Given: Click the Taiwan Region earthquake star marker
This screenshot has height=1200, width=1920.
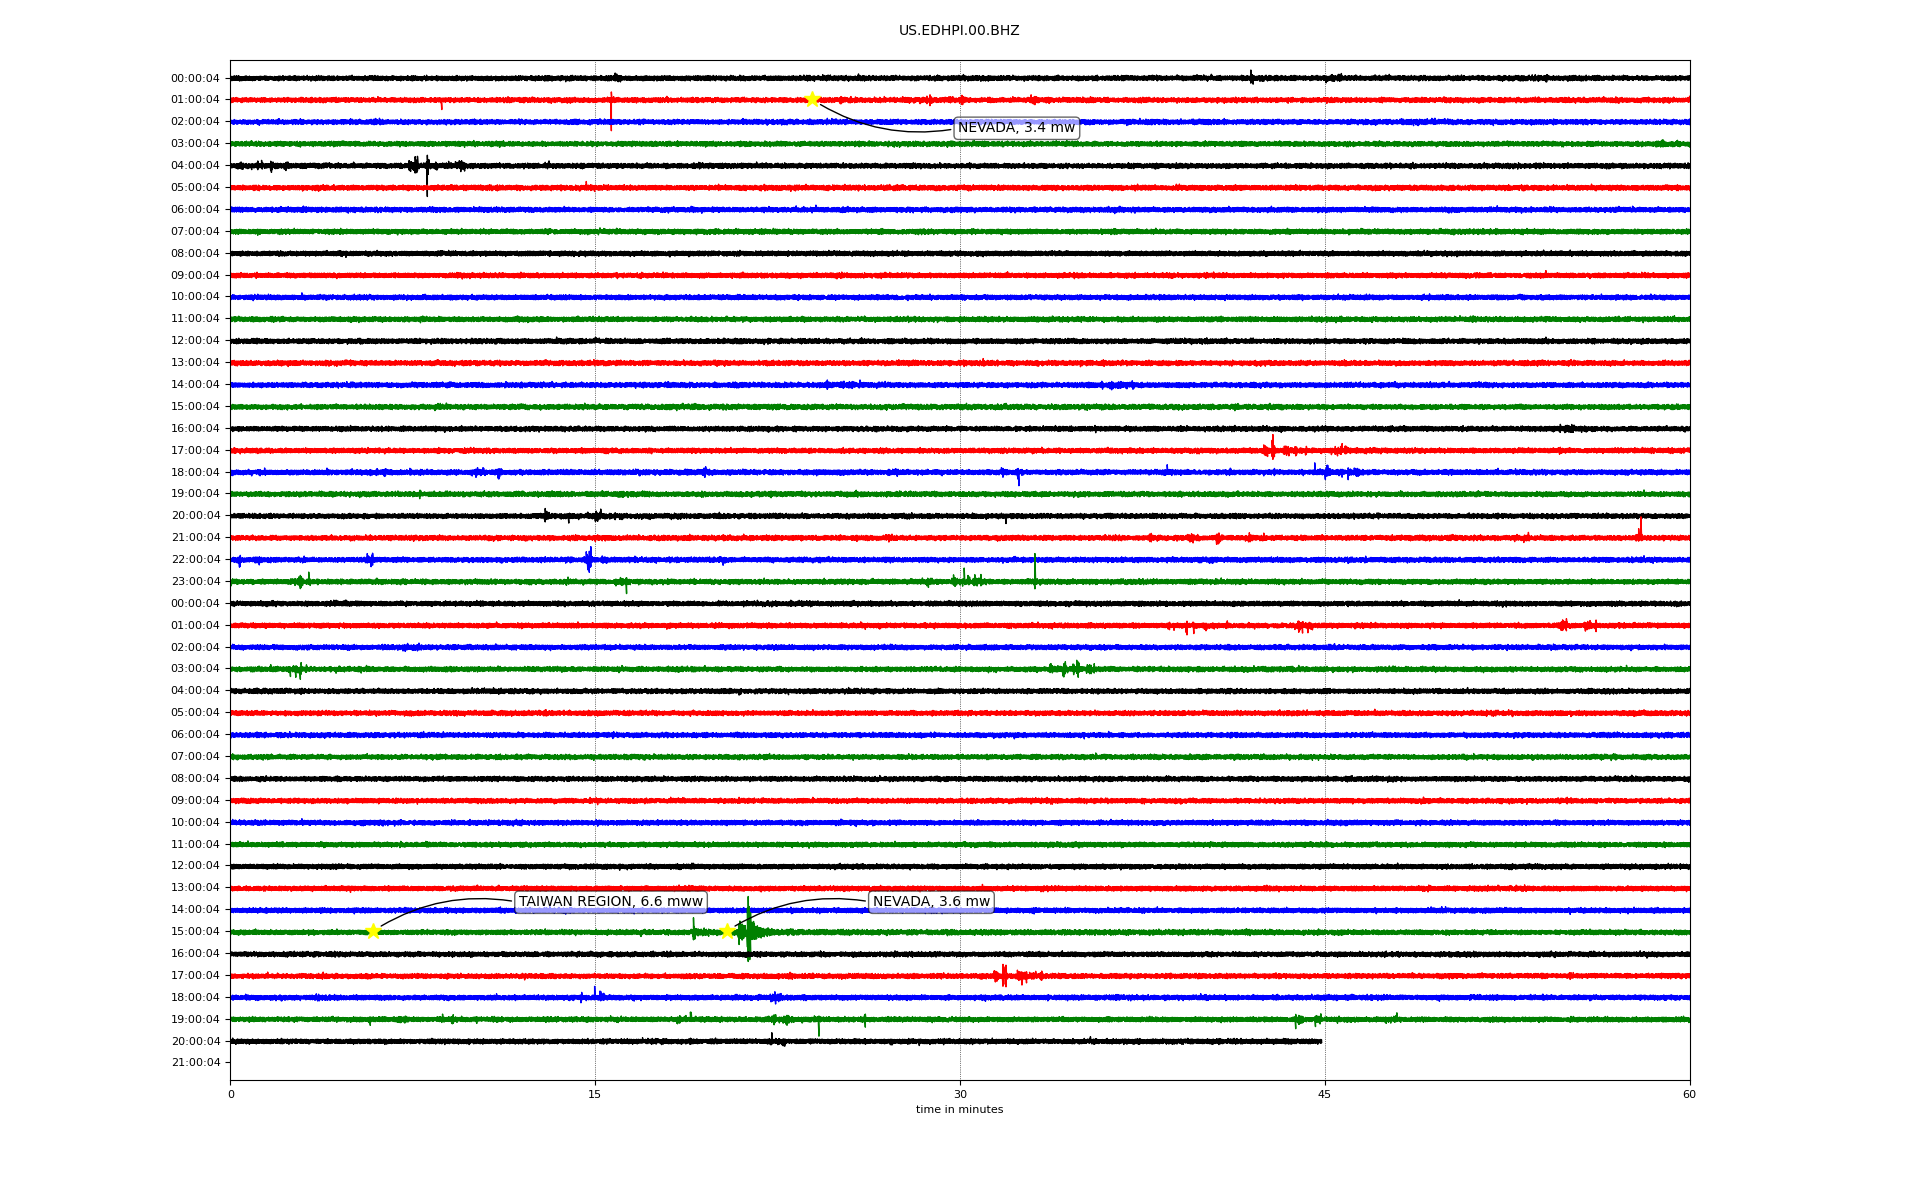Looking at the screenshot, I should tap(373, 931).
